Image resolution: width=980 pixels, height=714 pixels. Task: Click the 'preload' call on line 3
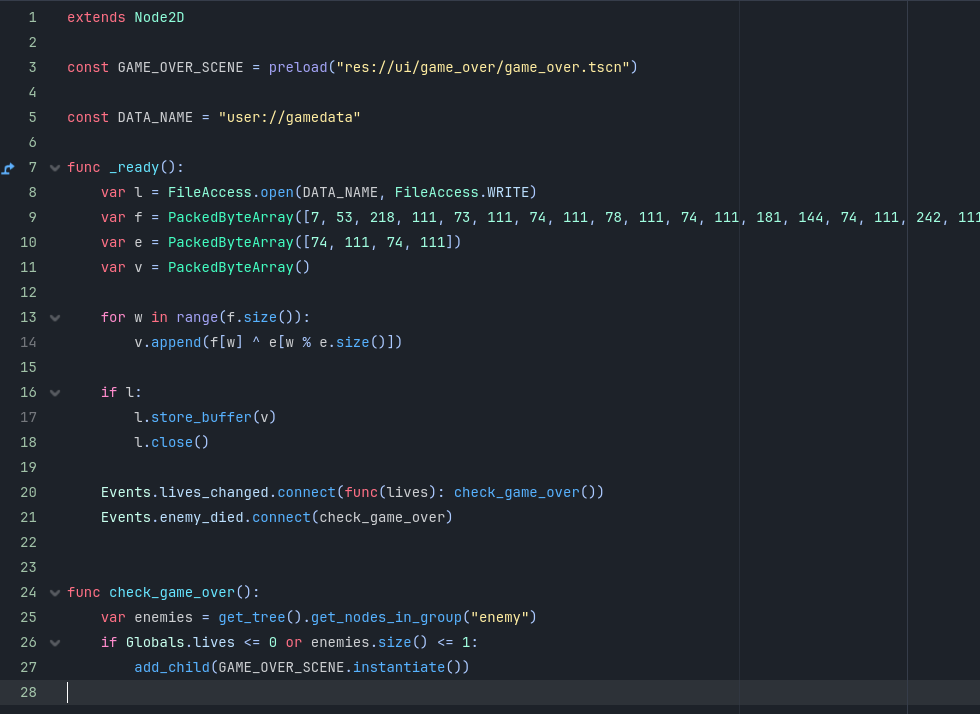click(298, 68)
